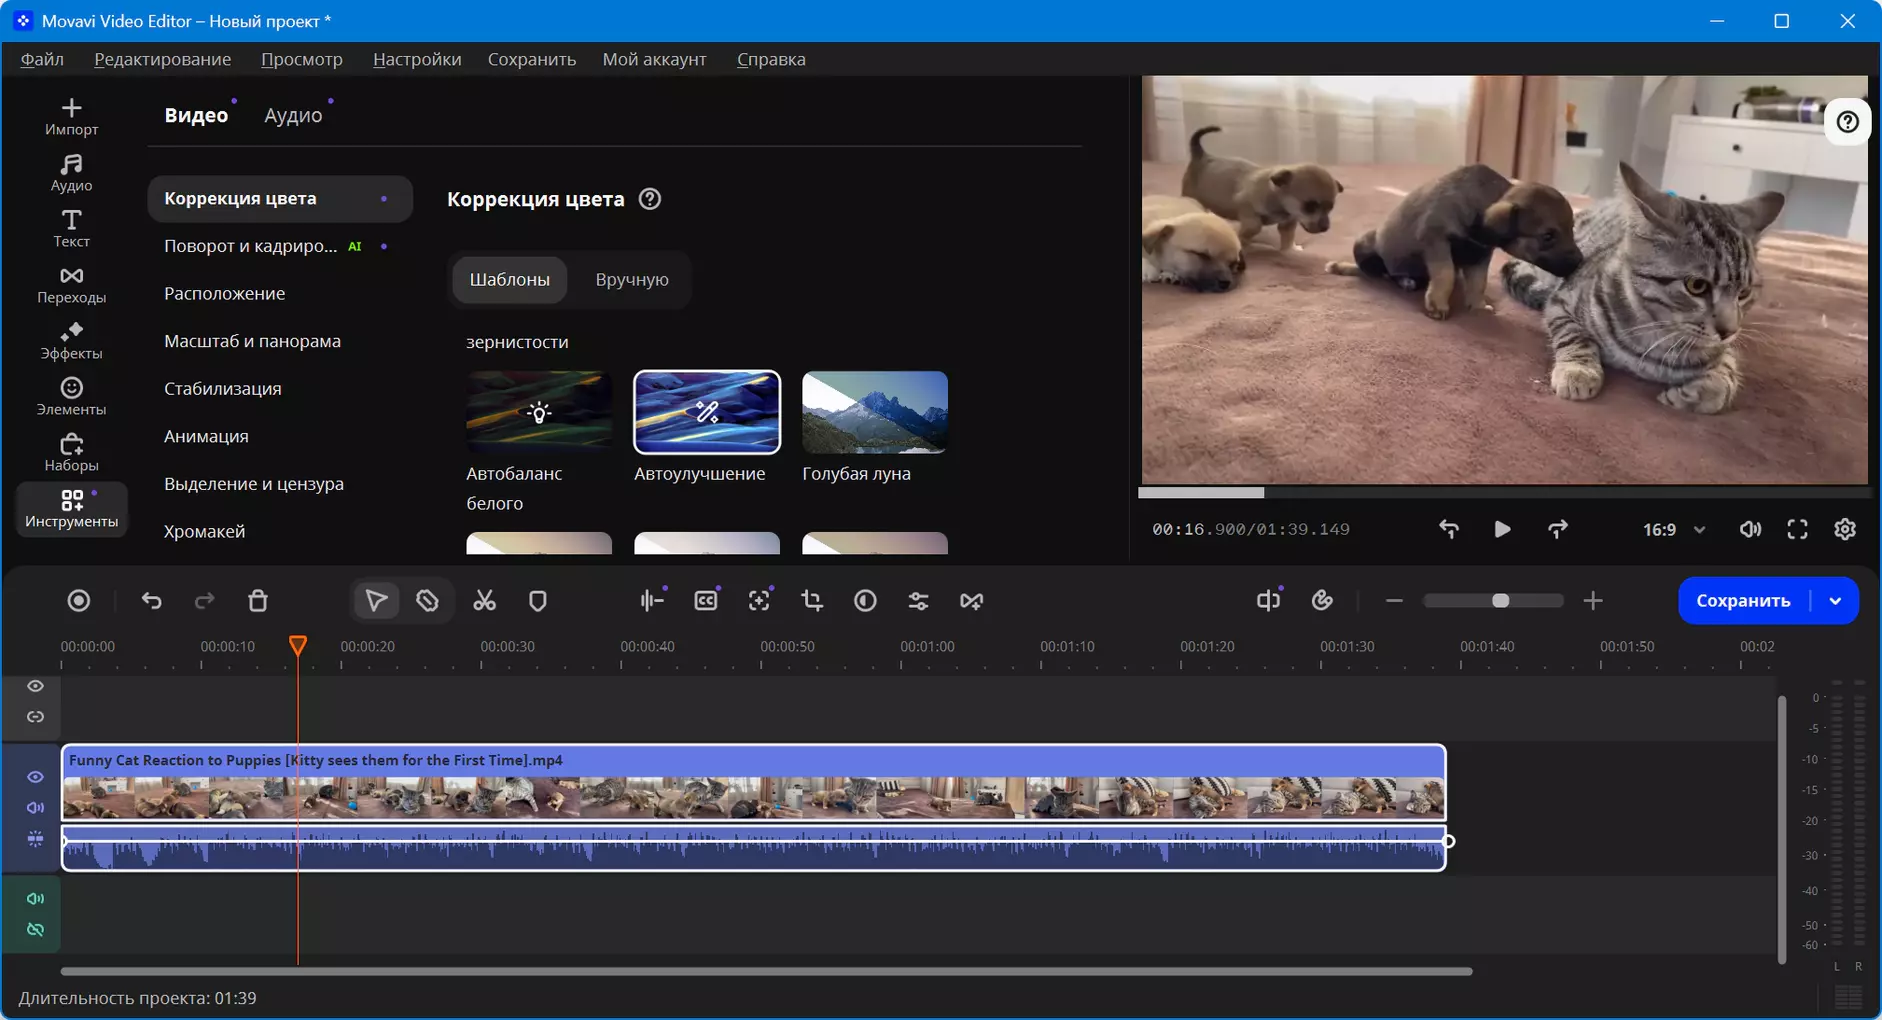
Task: Click the undo arrow in the timeline toolbar
Action: click(x=151, y=601)
